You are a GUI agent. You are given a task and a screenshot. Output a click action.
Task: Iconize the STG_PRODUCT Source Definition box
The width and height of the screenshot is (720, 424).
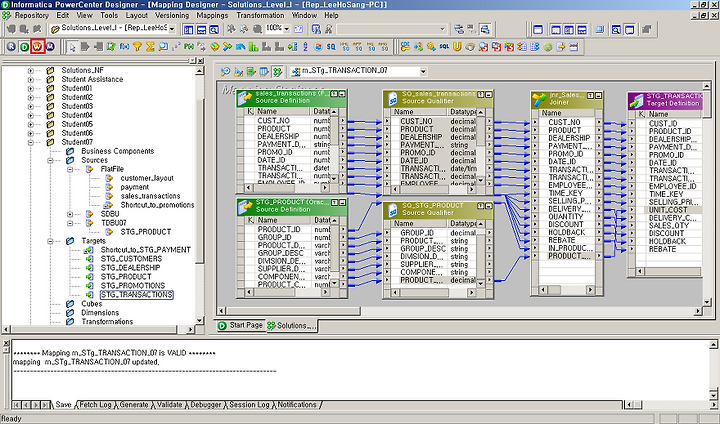(x=342, y=203)
